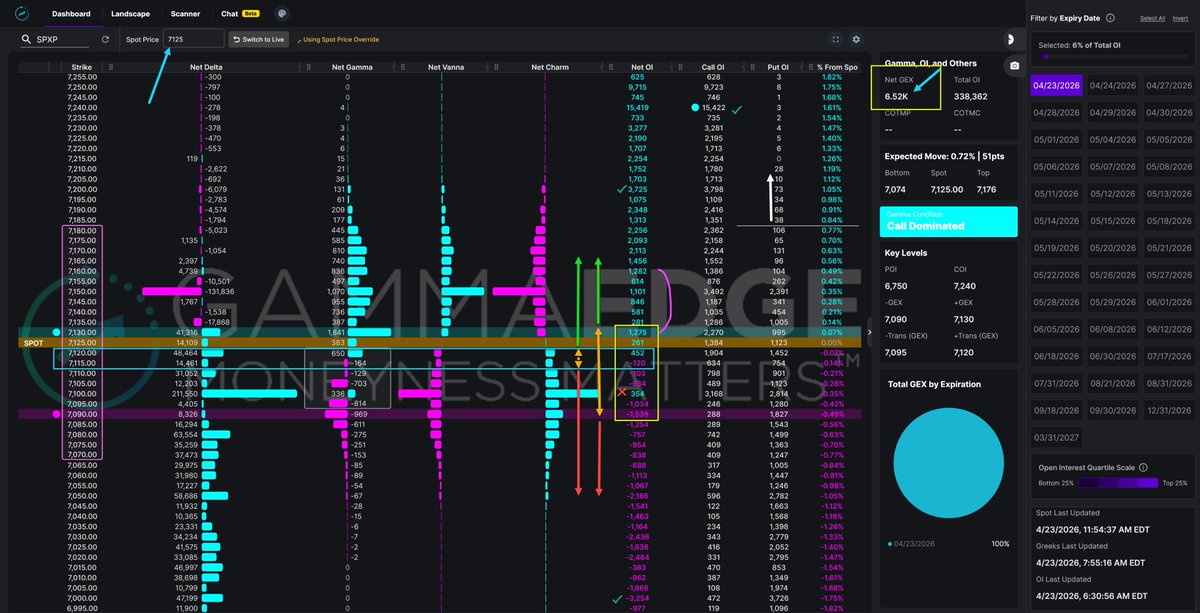1200x613 pixels.
Task: Click the Total GEX by Expiration pie chart
Action: (x=947, y=462)
